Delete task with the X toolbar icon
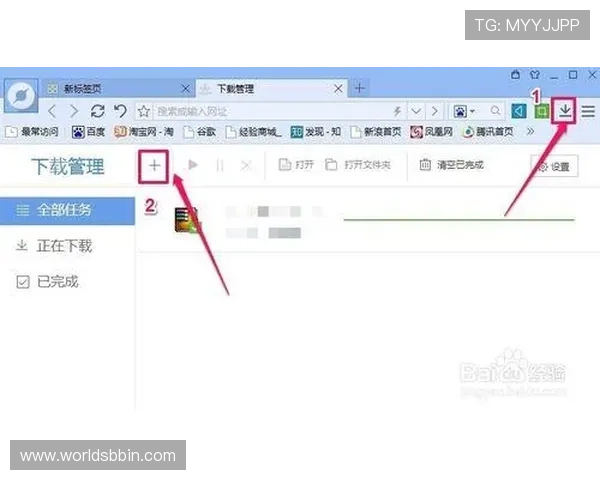 (246, 166)
